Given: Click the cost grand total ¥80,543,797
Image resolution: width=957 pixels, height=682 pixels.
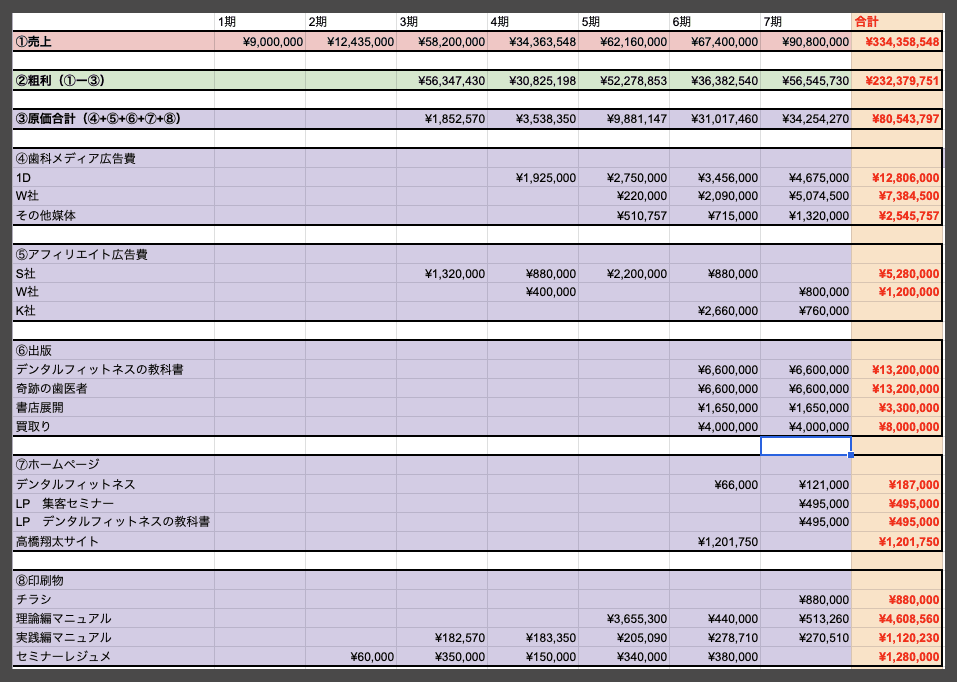Looking at the screenshot, I should 897,118.
